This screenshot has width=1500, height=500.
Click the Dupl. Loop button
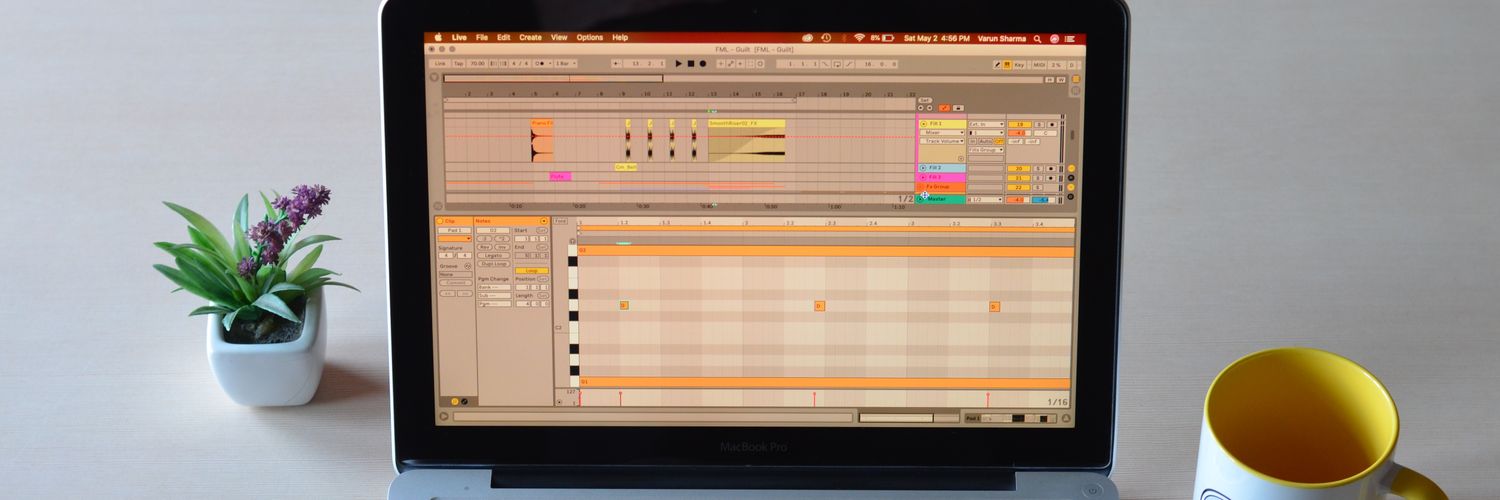(x=493, y=264)
